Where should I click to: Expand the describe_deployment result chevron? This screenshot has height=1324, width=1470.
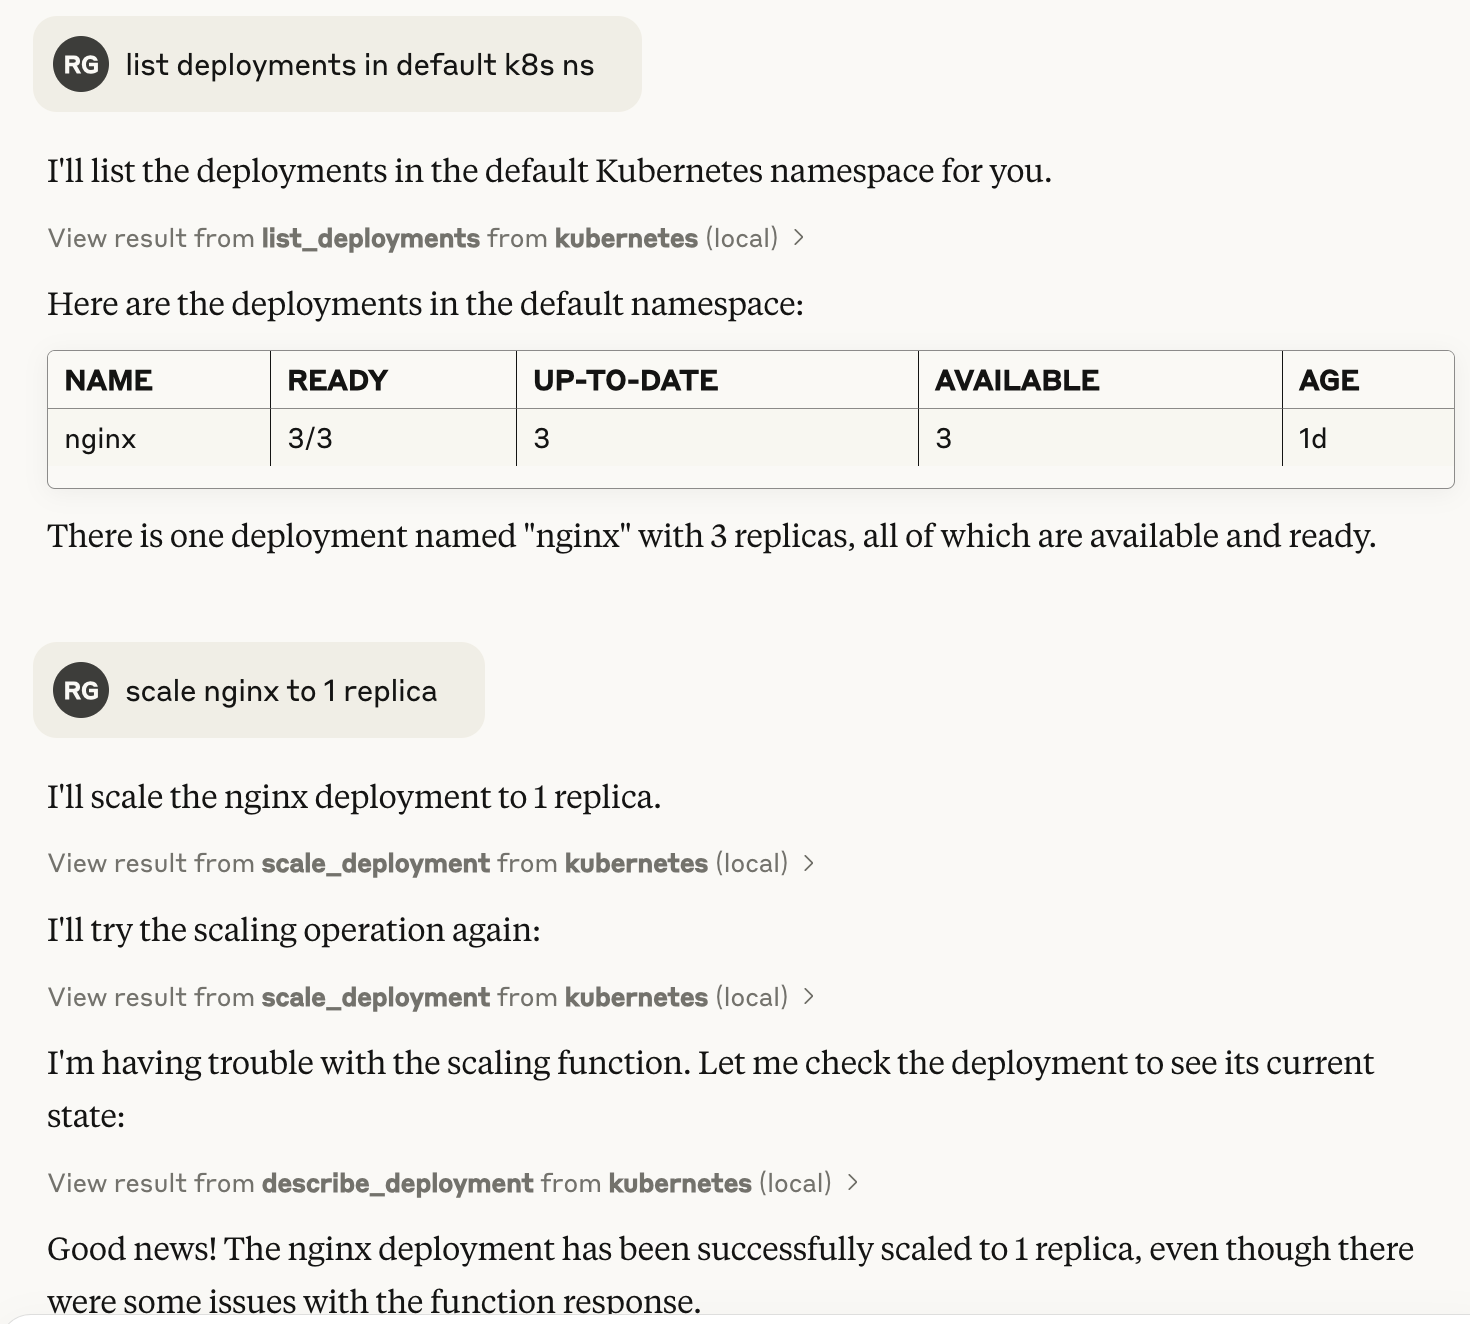click(x=852, y=1182)
